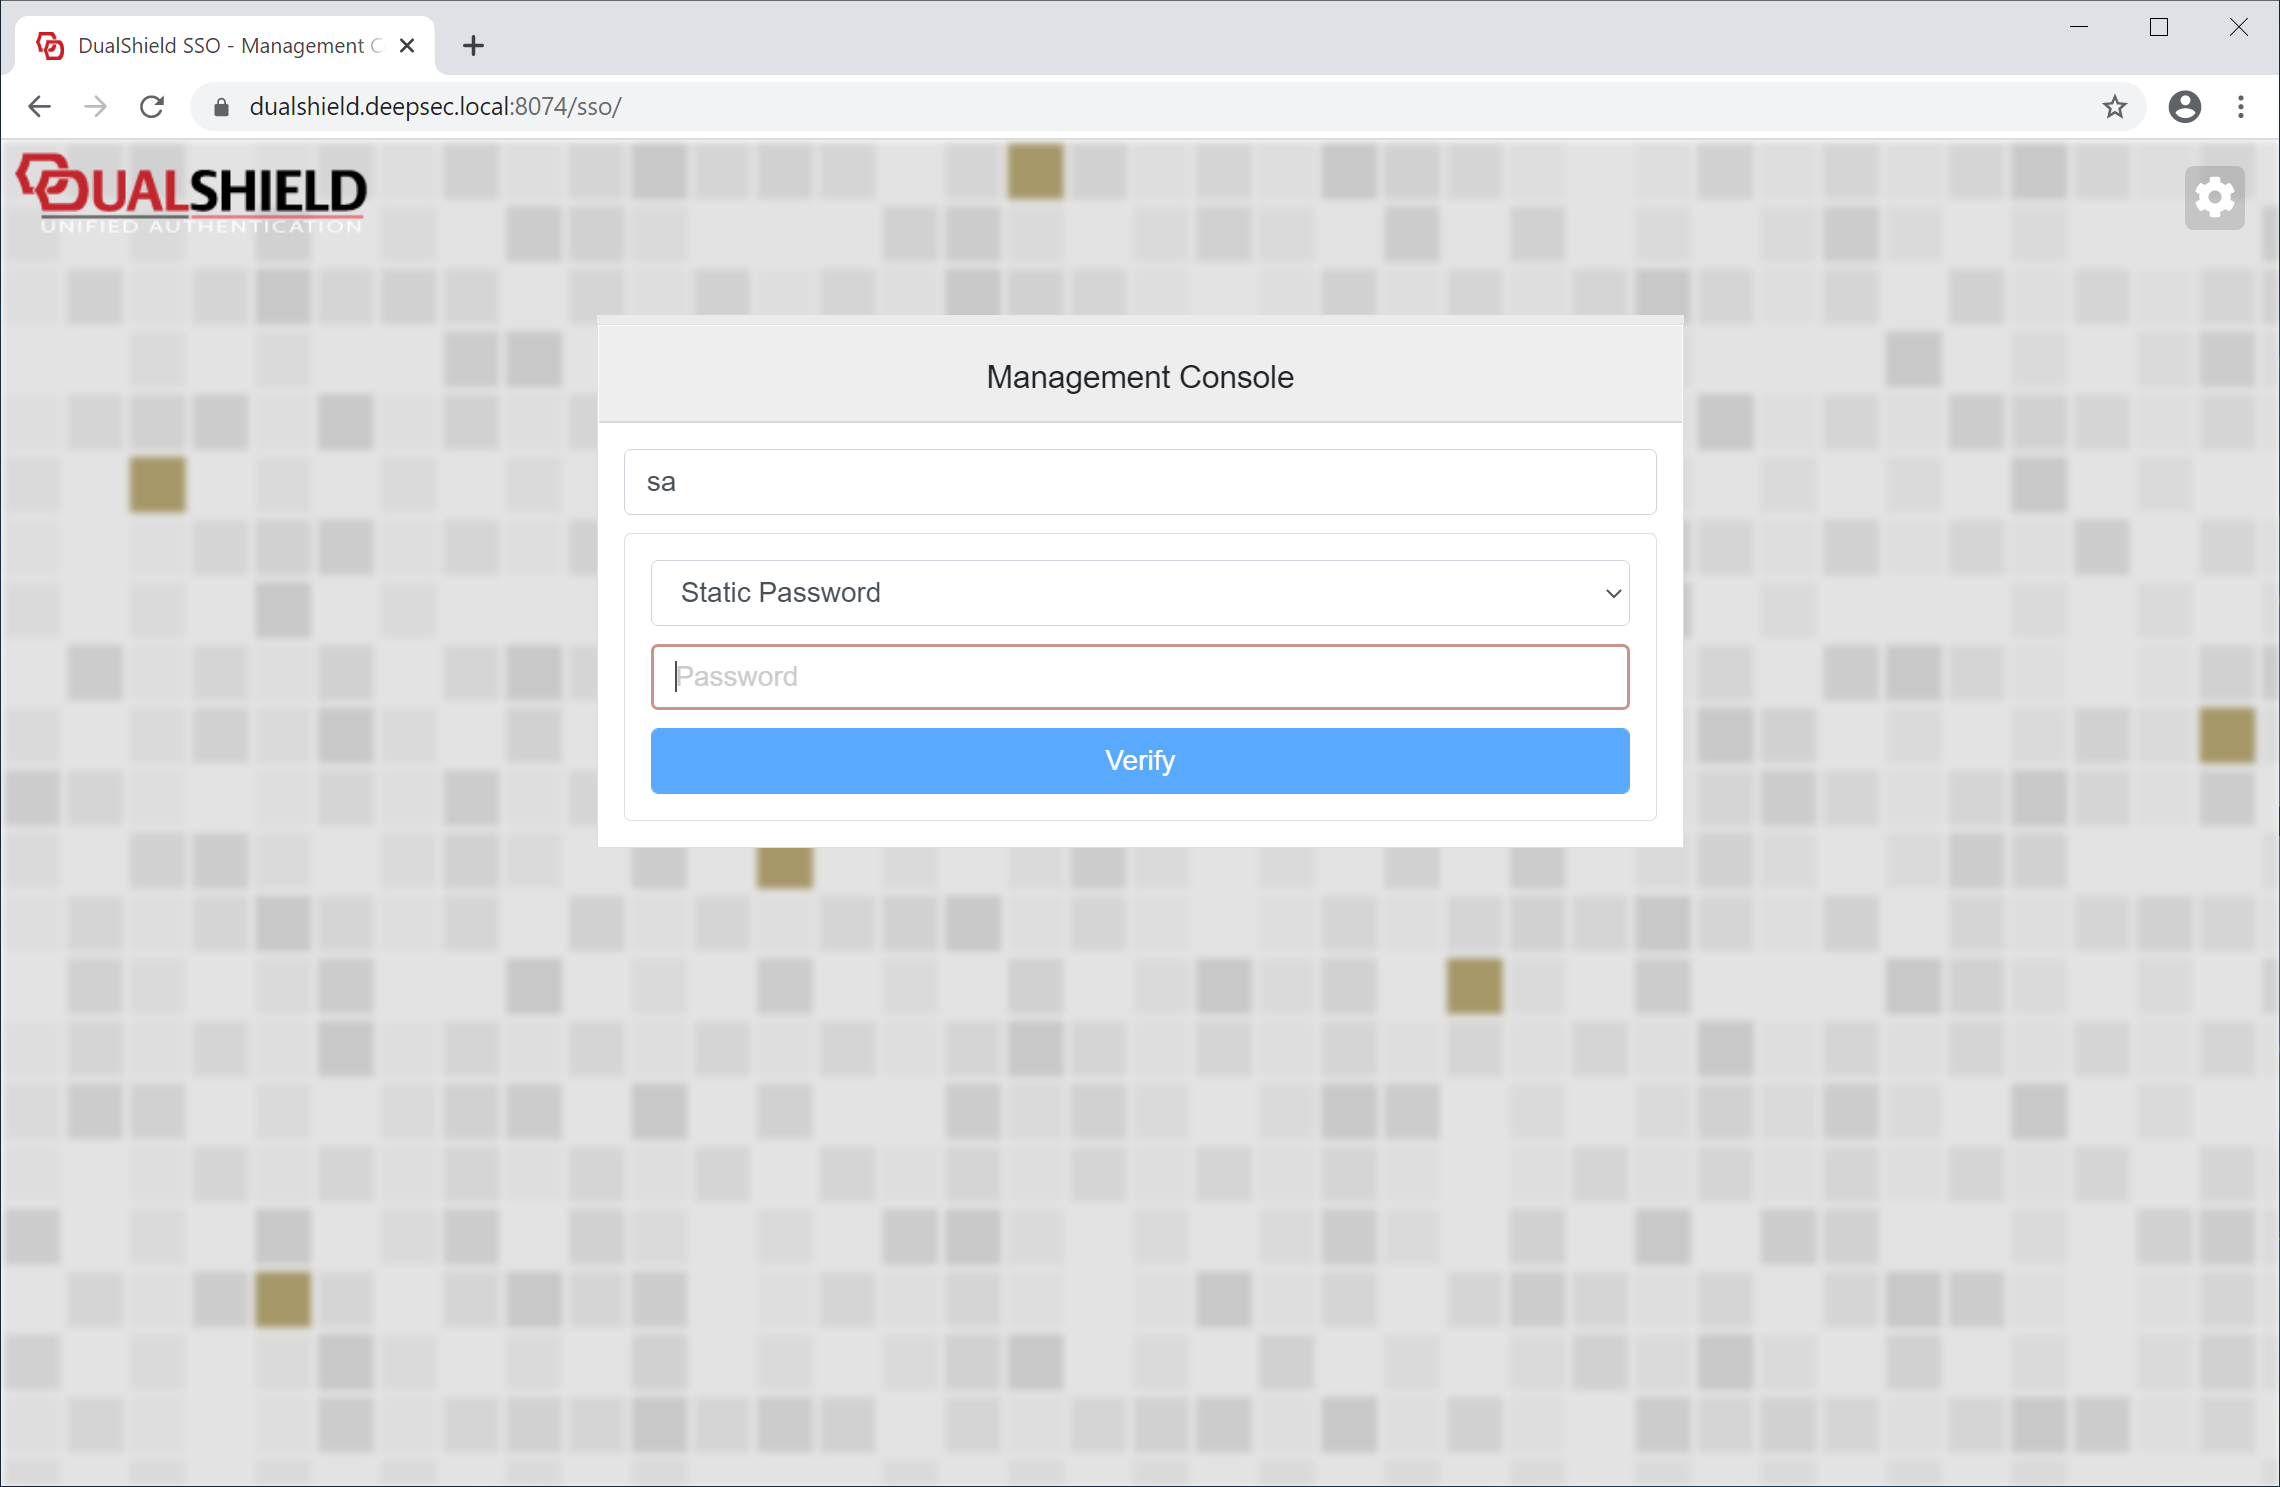The height and width of the screenshot is (1487, 2280).
Task: Click the forward navigation arrow
Action: point(96,107)
